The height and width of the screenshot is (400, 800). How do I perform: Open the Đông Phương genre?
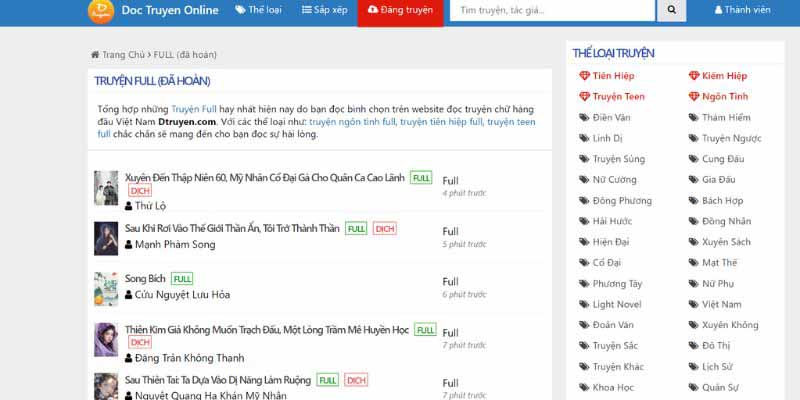622,201
